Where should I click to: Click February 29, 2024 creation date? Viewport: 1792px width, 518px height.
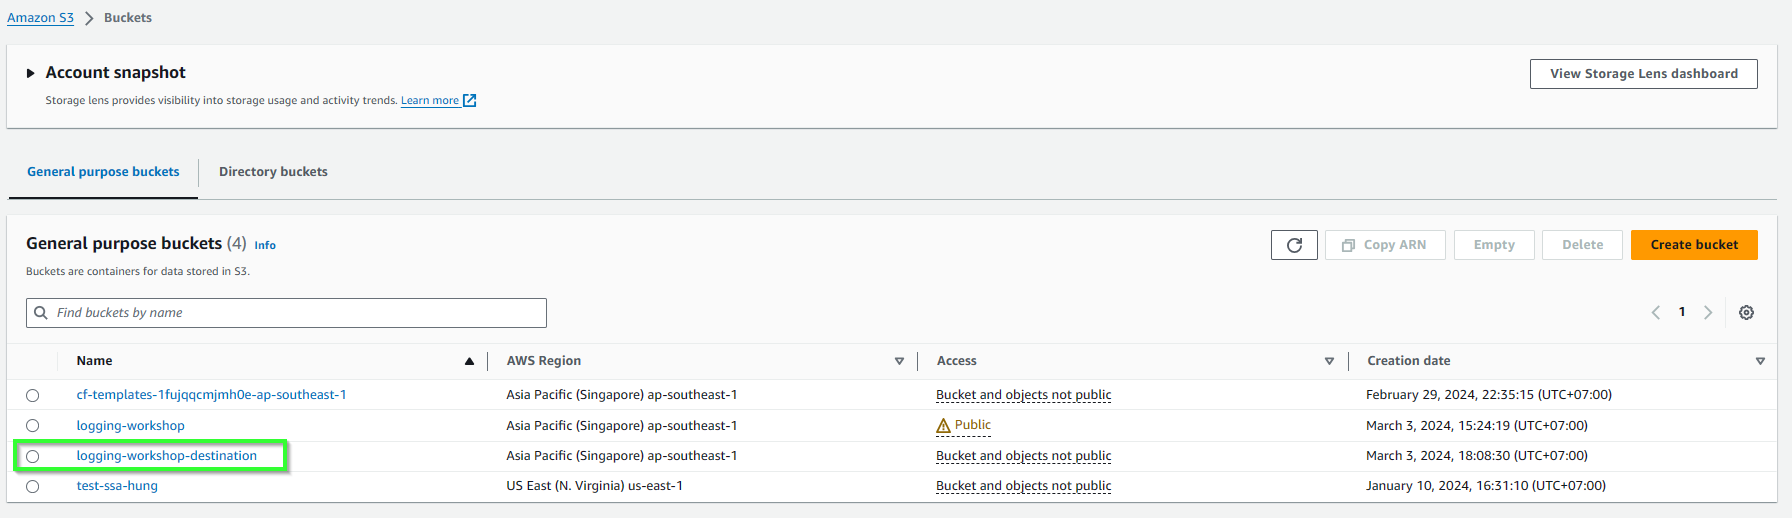click(1489, 395)
